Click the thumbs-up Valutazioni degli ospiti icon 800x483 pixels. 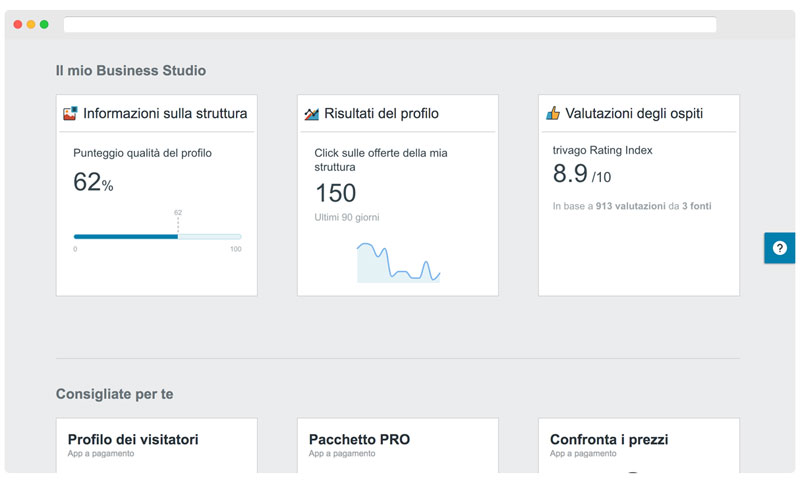[553, 114]
